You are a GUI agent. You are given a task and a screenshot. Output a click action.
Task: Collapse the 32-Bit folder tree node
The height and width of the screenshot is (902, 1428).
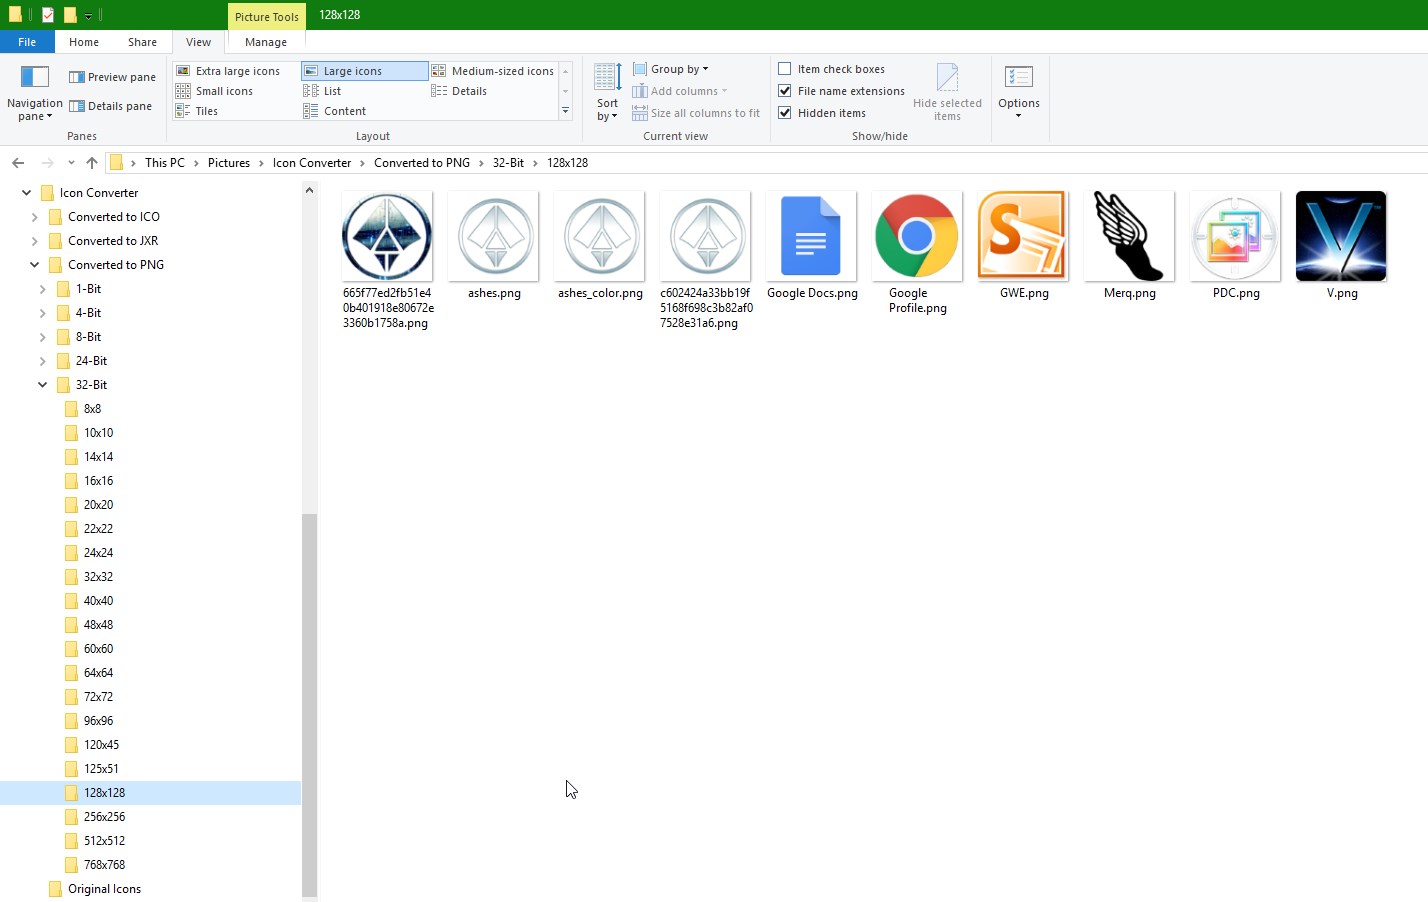(42, 384)
